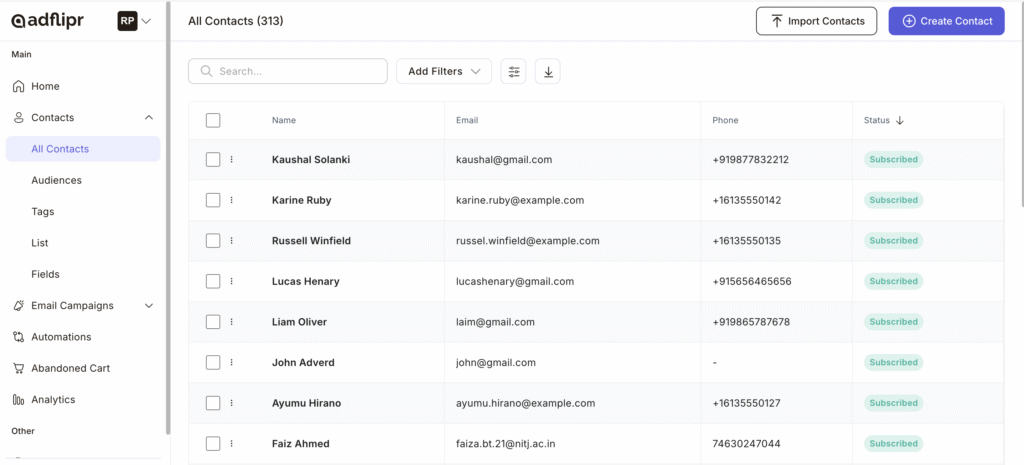Open Abandoned Cart from cart icon
The image size is (1024, 465).
tap(19, 368)
